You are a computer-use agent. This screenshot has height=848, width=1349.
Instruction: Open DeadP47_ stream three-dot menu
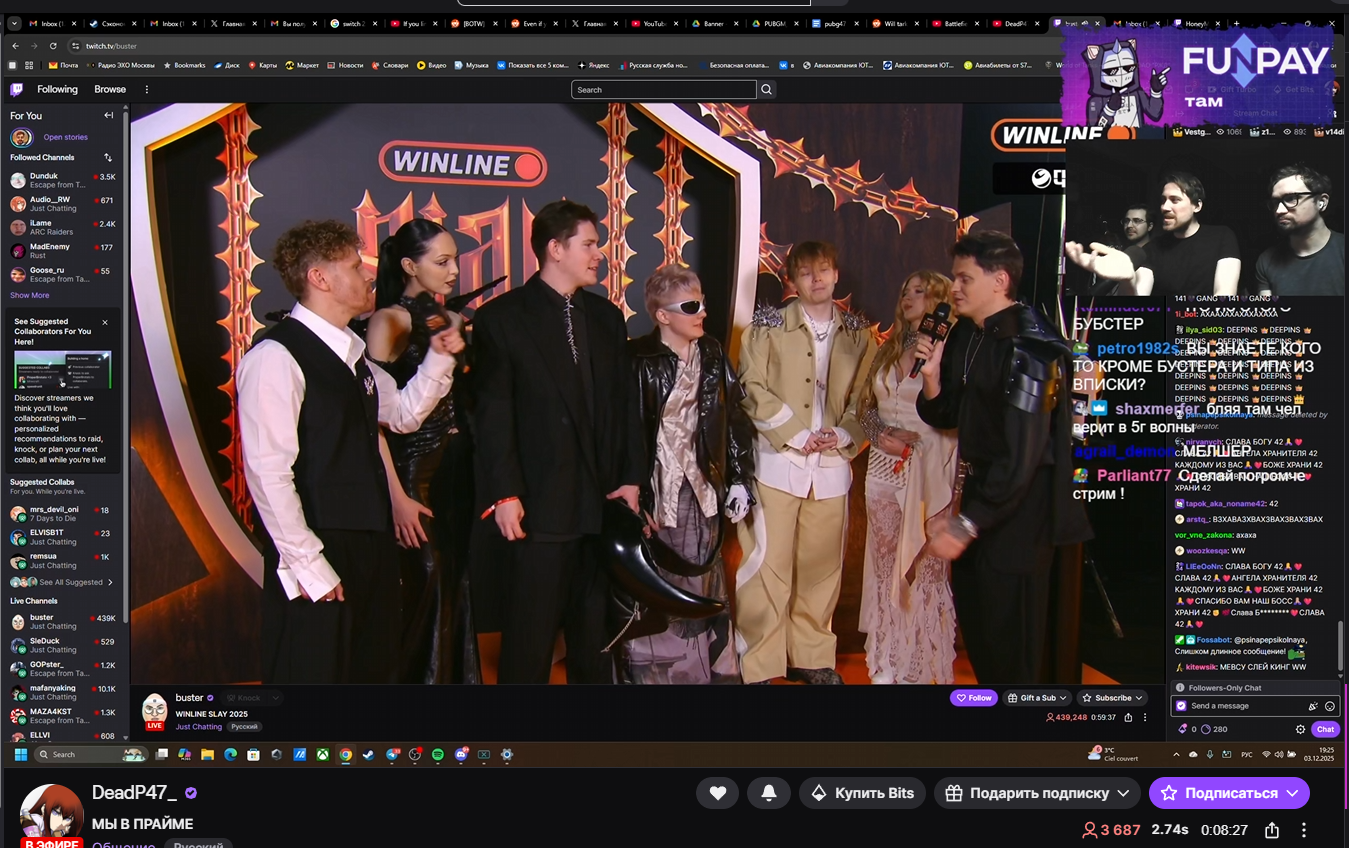pyautogui.click(x=1303, y=830)
